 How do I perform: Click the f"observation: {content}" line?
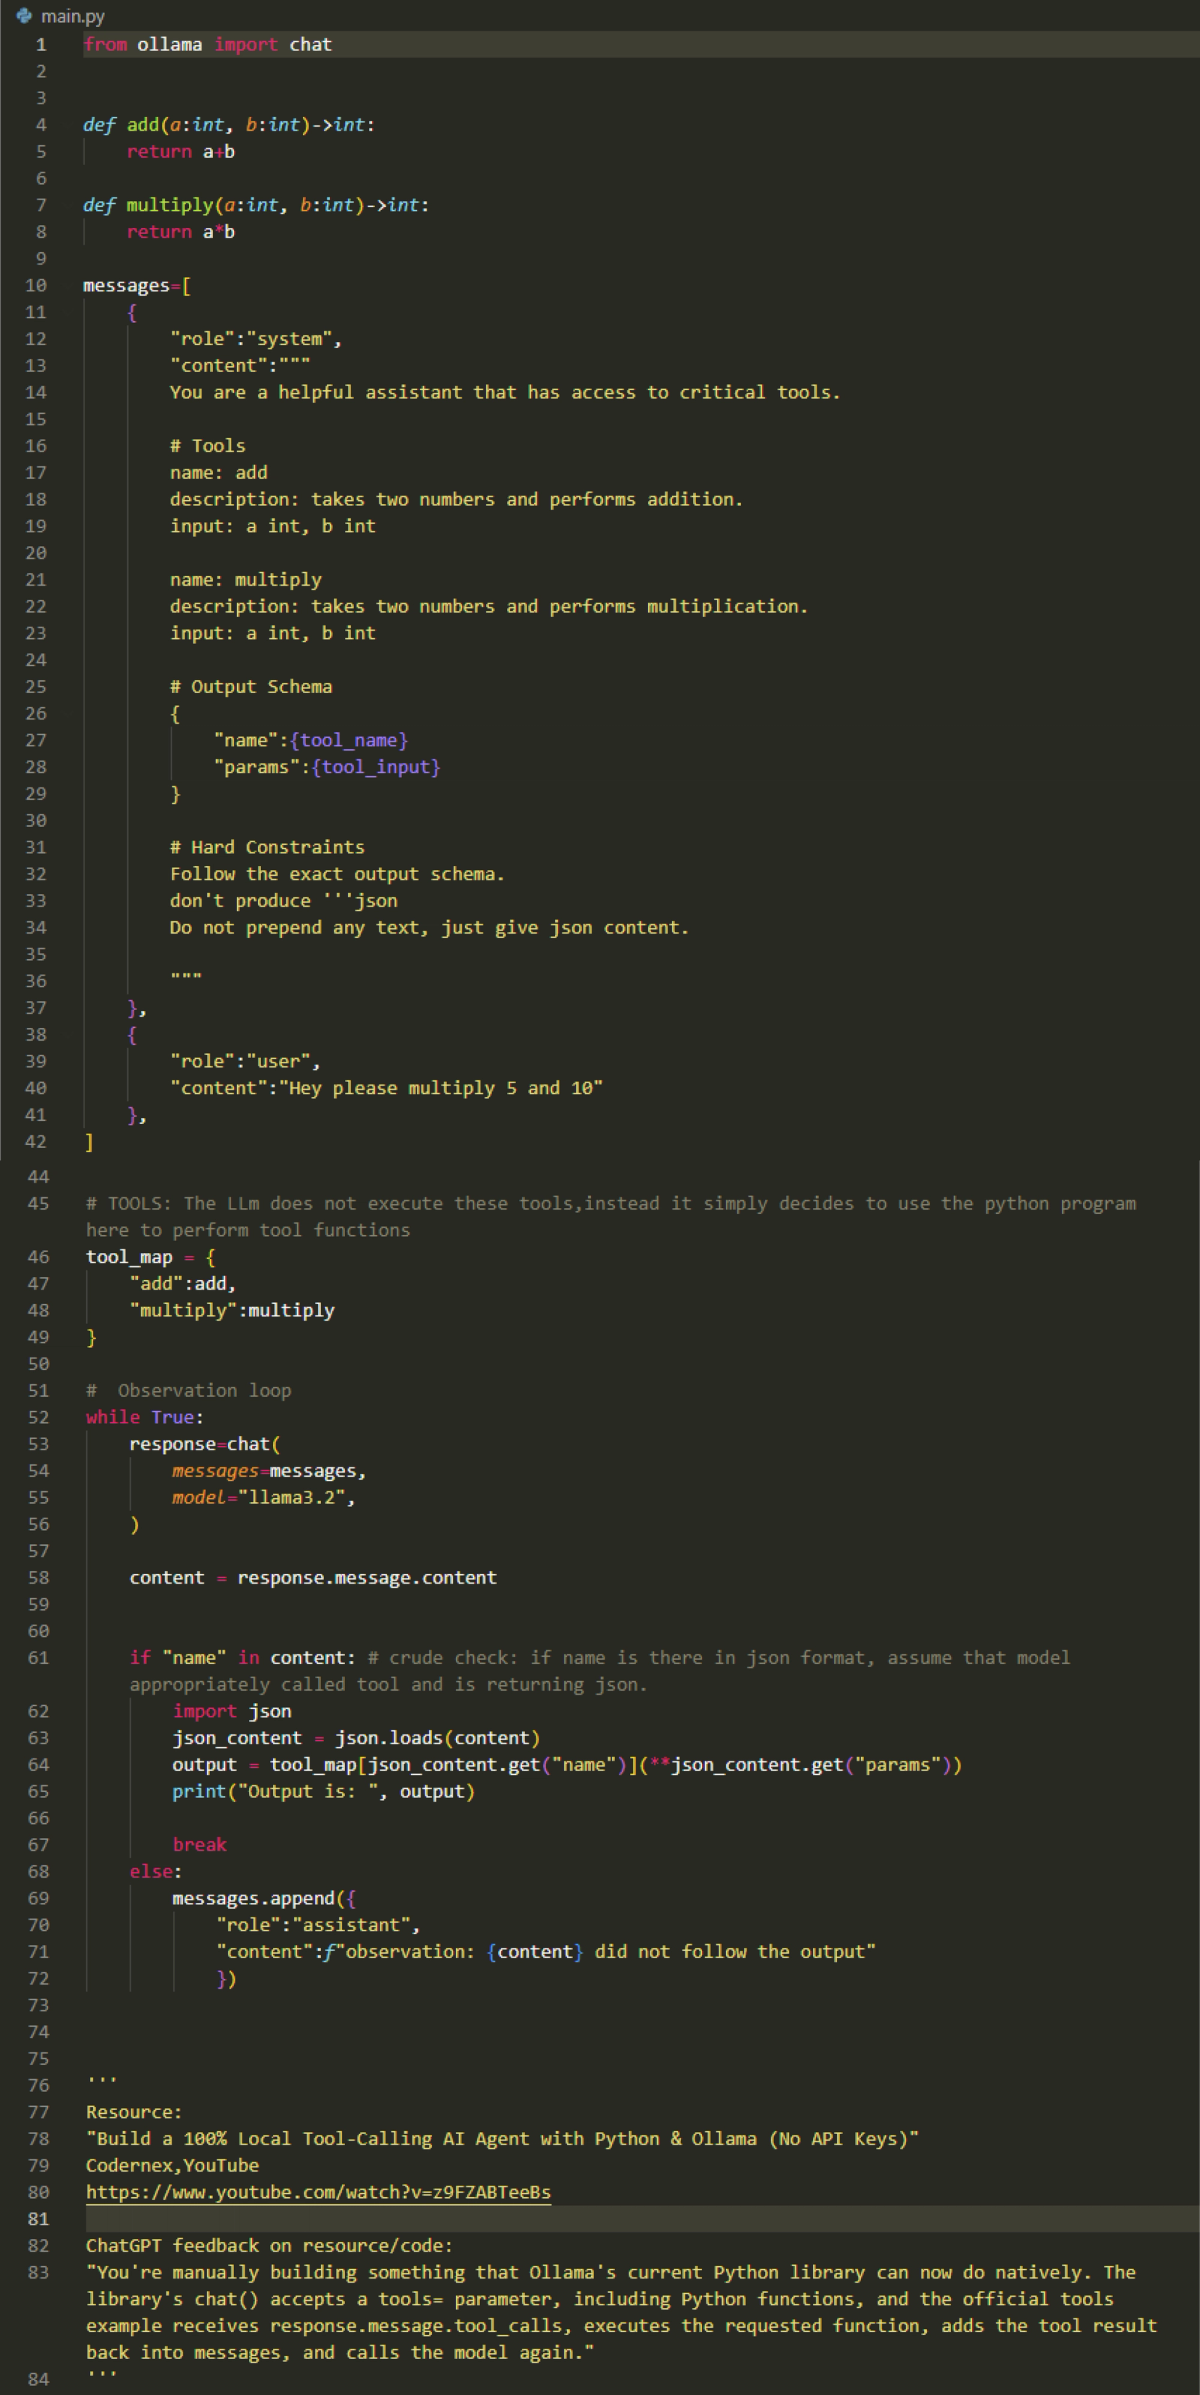546,1952
